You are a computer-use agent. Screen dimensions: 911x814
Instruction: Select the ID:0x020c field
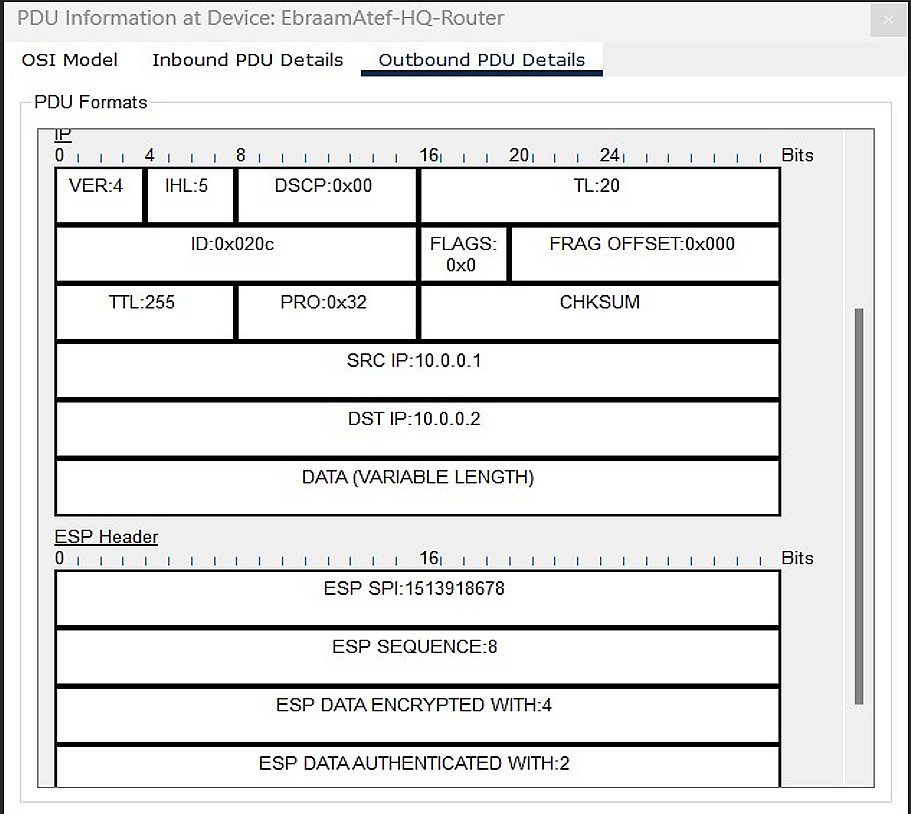236,254
